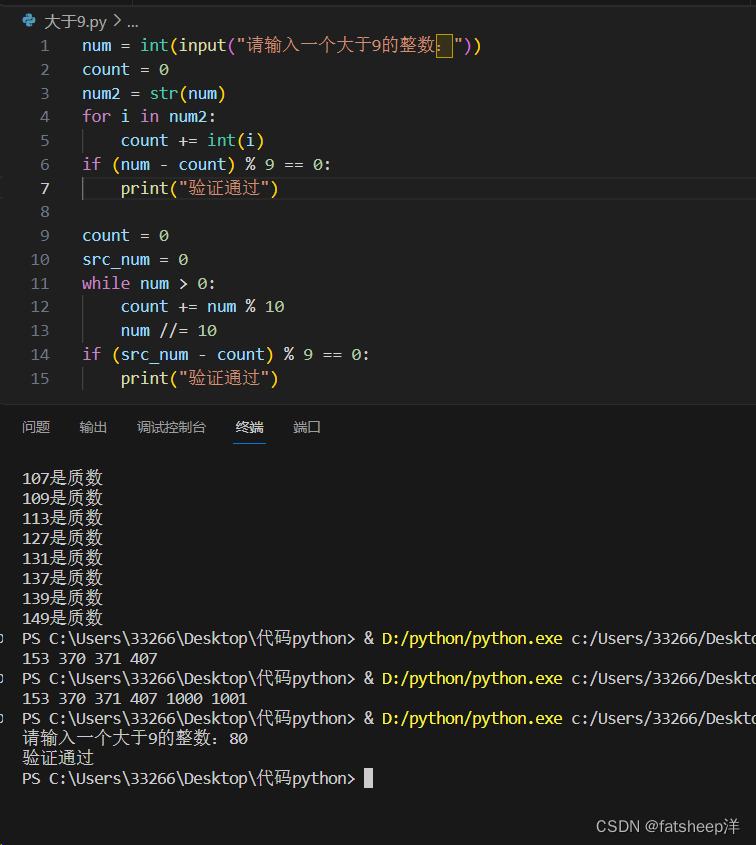Click terminal line '请输入一个大于9的整数: 80'

135,738
